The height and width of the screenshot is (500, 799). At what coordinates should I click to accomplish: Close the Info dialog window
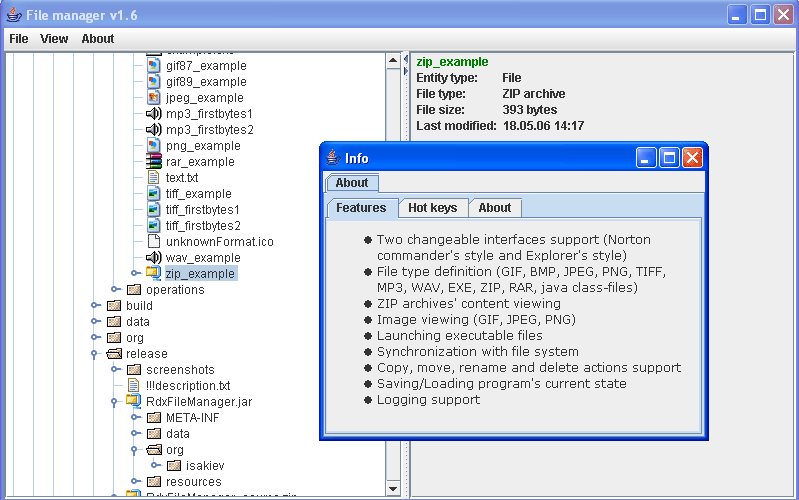coord(693,158)
